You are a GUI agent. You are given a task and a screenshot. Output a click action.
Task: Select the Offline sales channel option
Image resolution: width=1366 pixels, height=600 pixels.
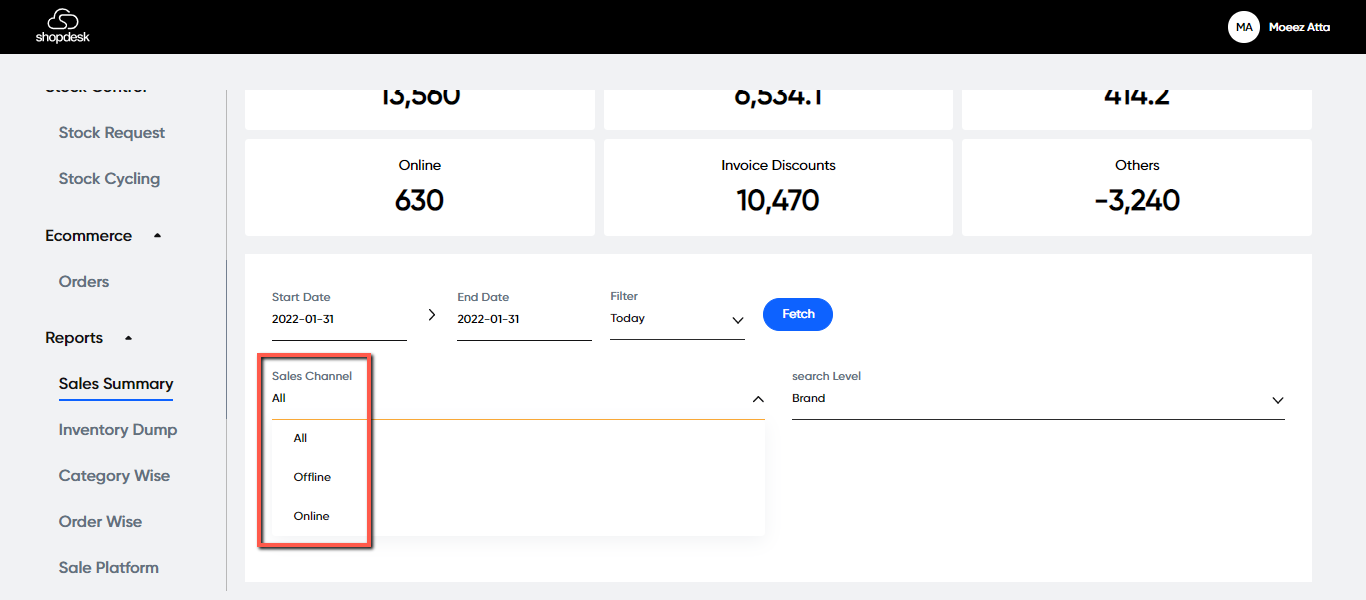pos(312,477)
